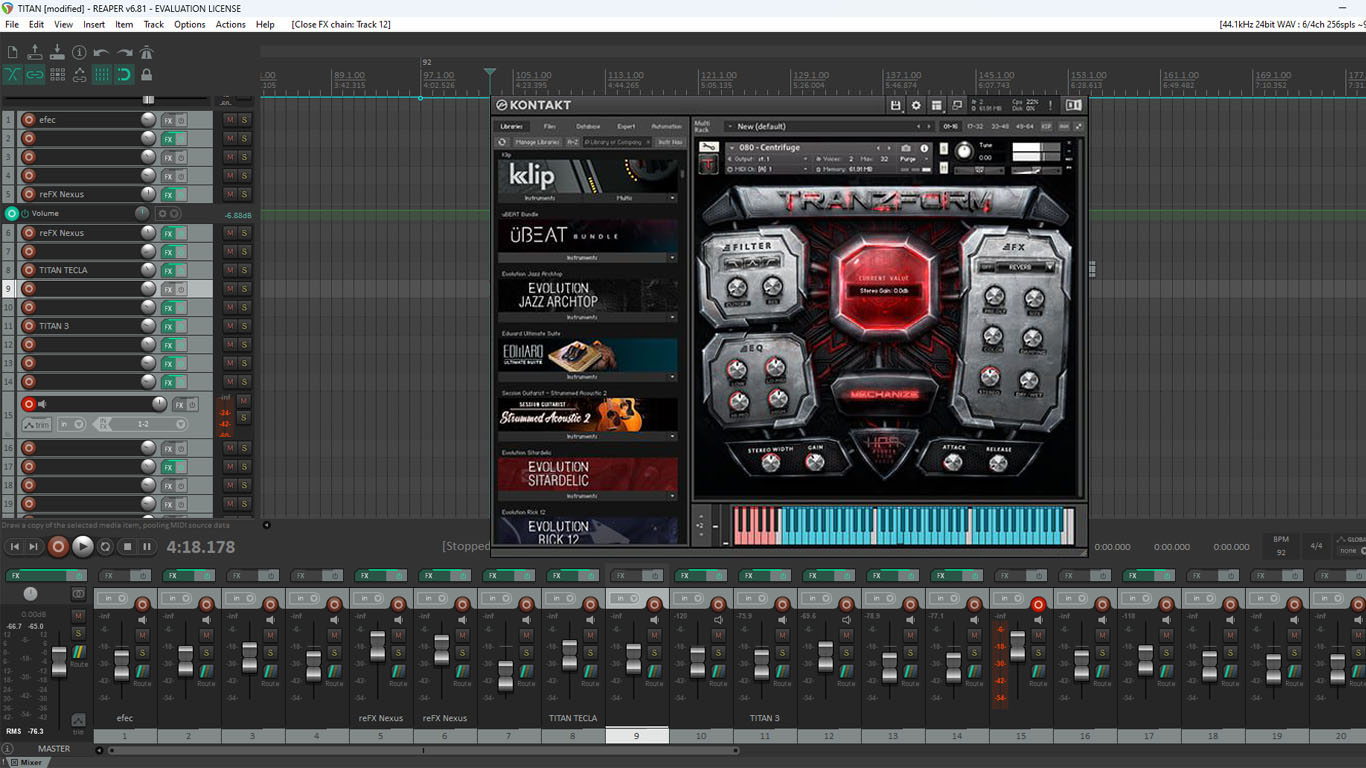Toggle auto-crossfade toolbar icon
Screen dimensions: 1366x768
pos(12,74)
